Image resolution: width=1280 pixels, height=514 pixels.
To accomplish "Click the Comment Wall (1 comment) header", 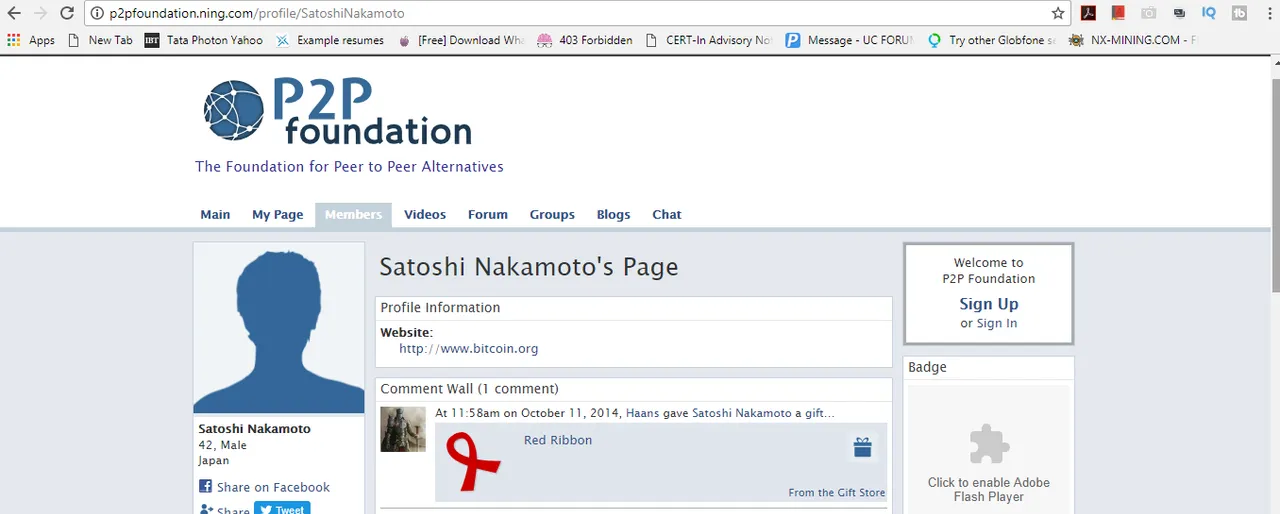I will [469, 389].
